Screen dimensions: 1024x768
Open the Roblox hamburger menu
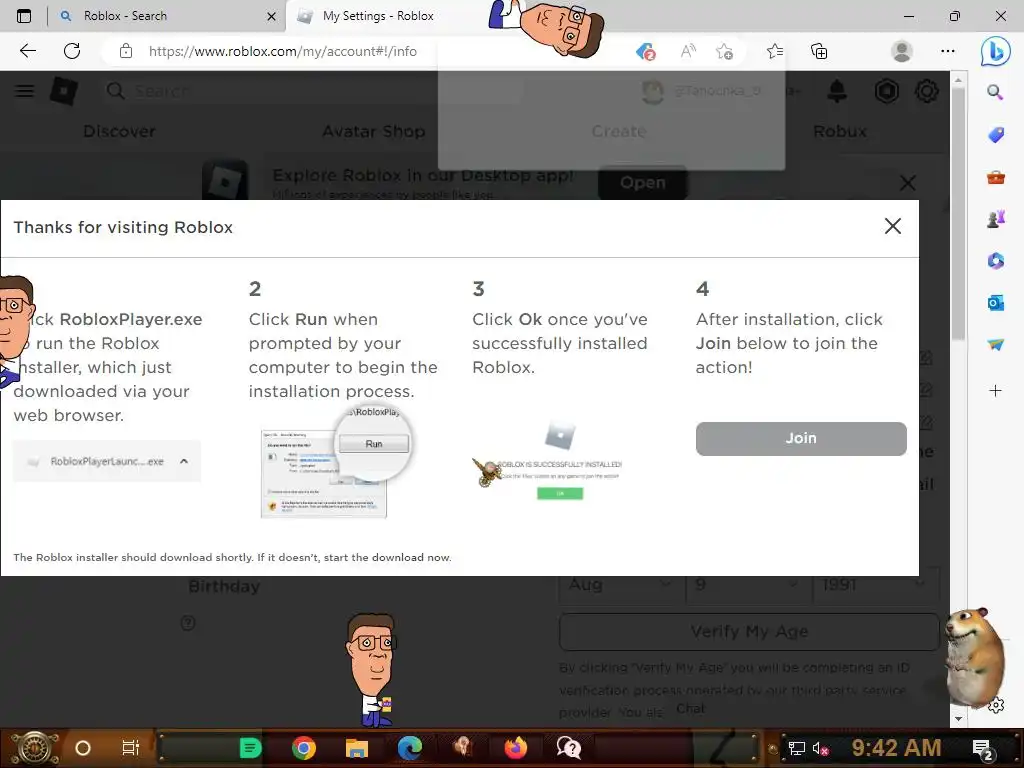click(x=24, y=91)
